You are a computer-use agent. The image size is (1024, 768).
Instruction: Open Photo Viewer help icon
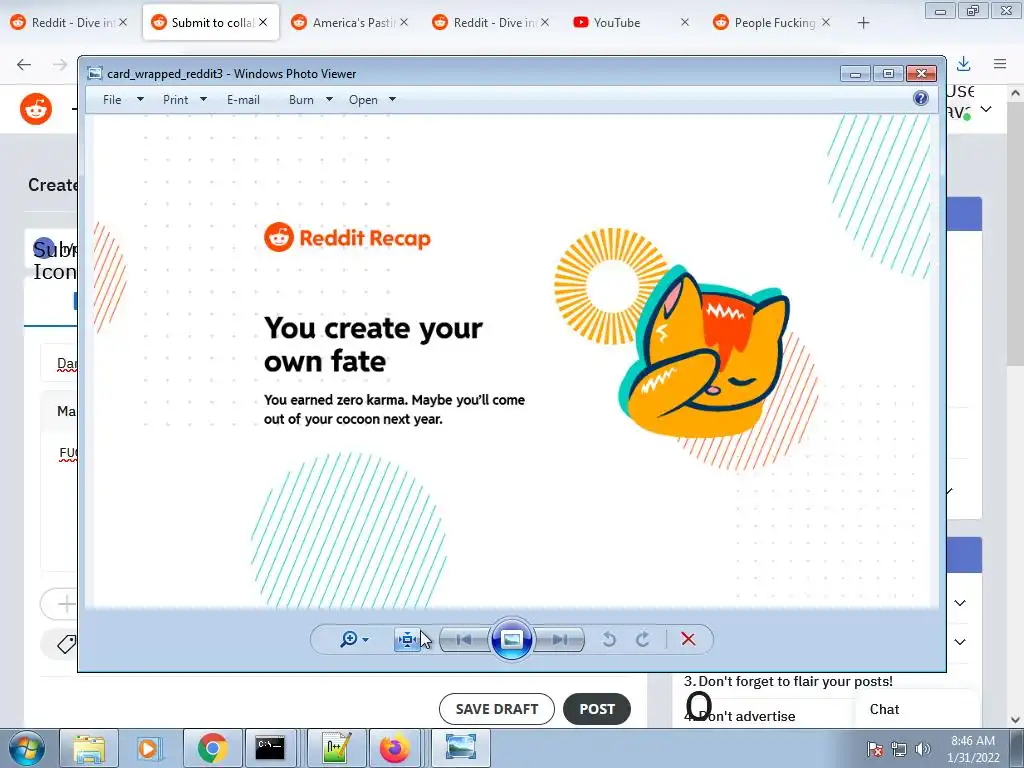point(921,99)
